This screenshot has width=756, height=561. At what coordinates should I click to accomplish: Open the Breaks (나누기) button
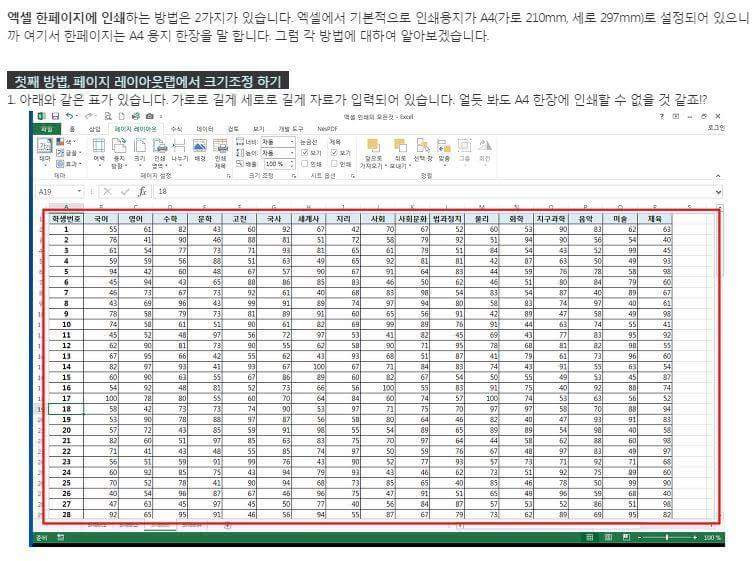[179, 152]
